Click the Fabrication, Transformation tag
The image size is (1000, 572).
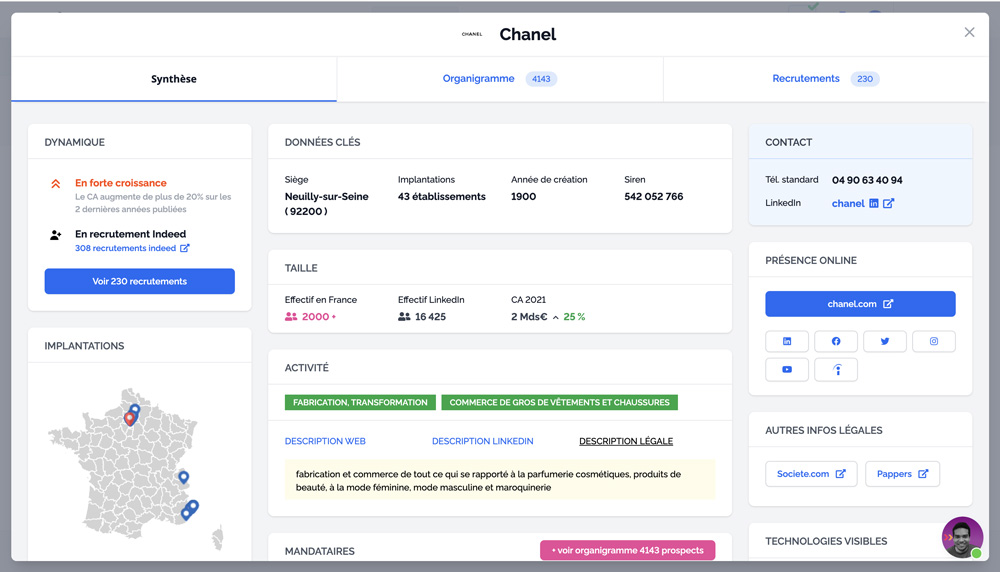pyautogui.click(x=360, y=402)
